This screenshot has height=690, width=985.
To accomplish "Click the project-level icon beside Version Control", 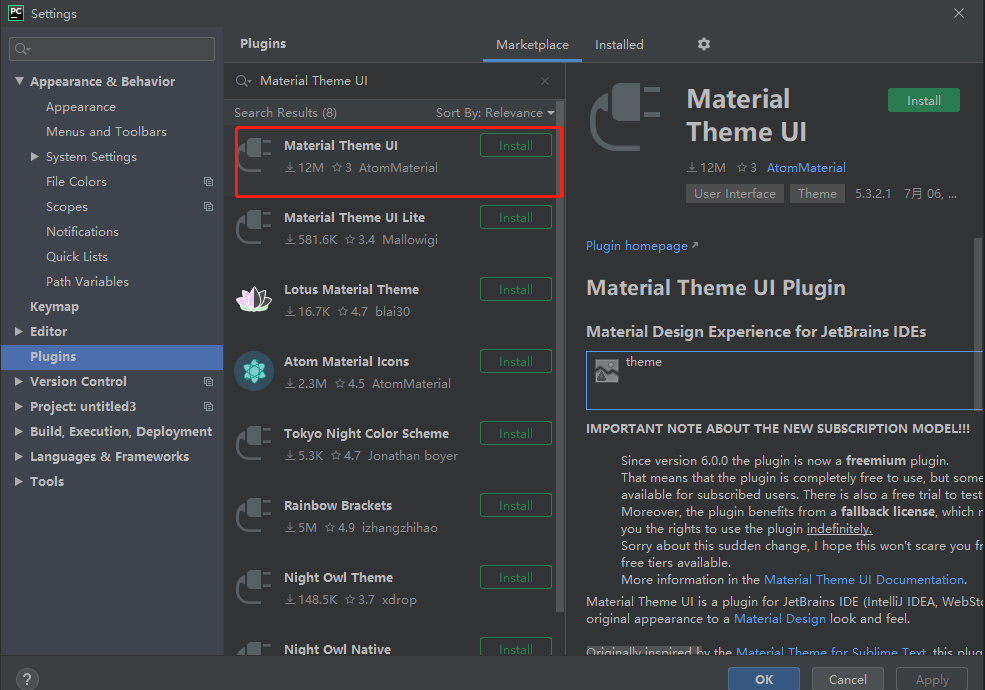I will pos(208,382).
